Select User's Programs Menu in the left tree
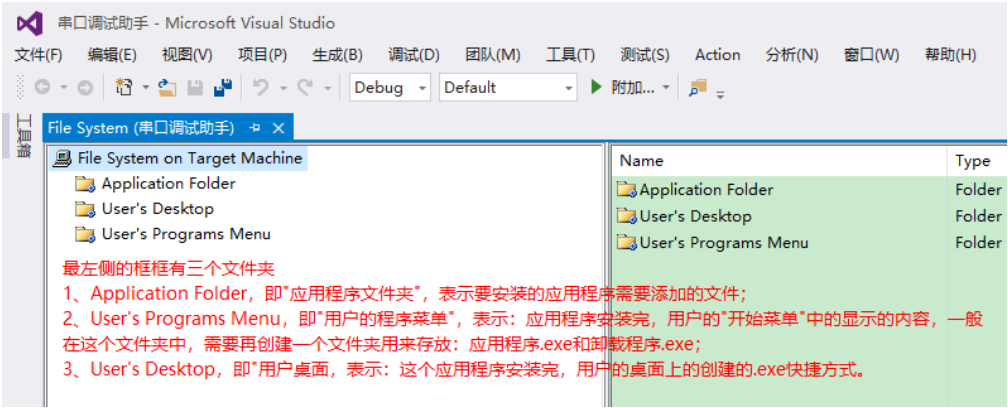 (186, 234)
